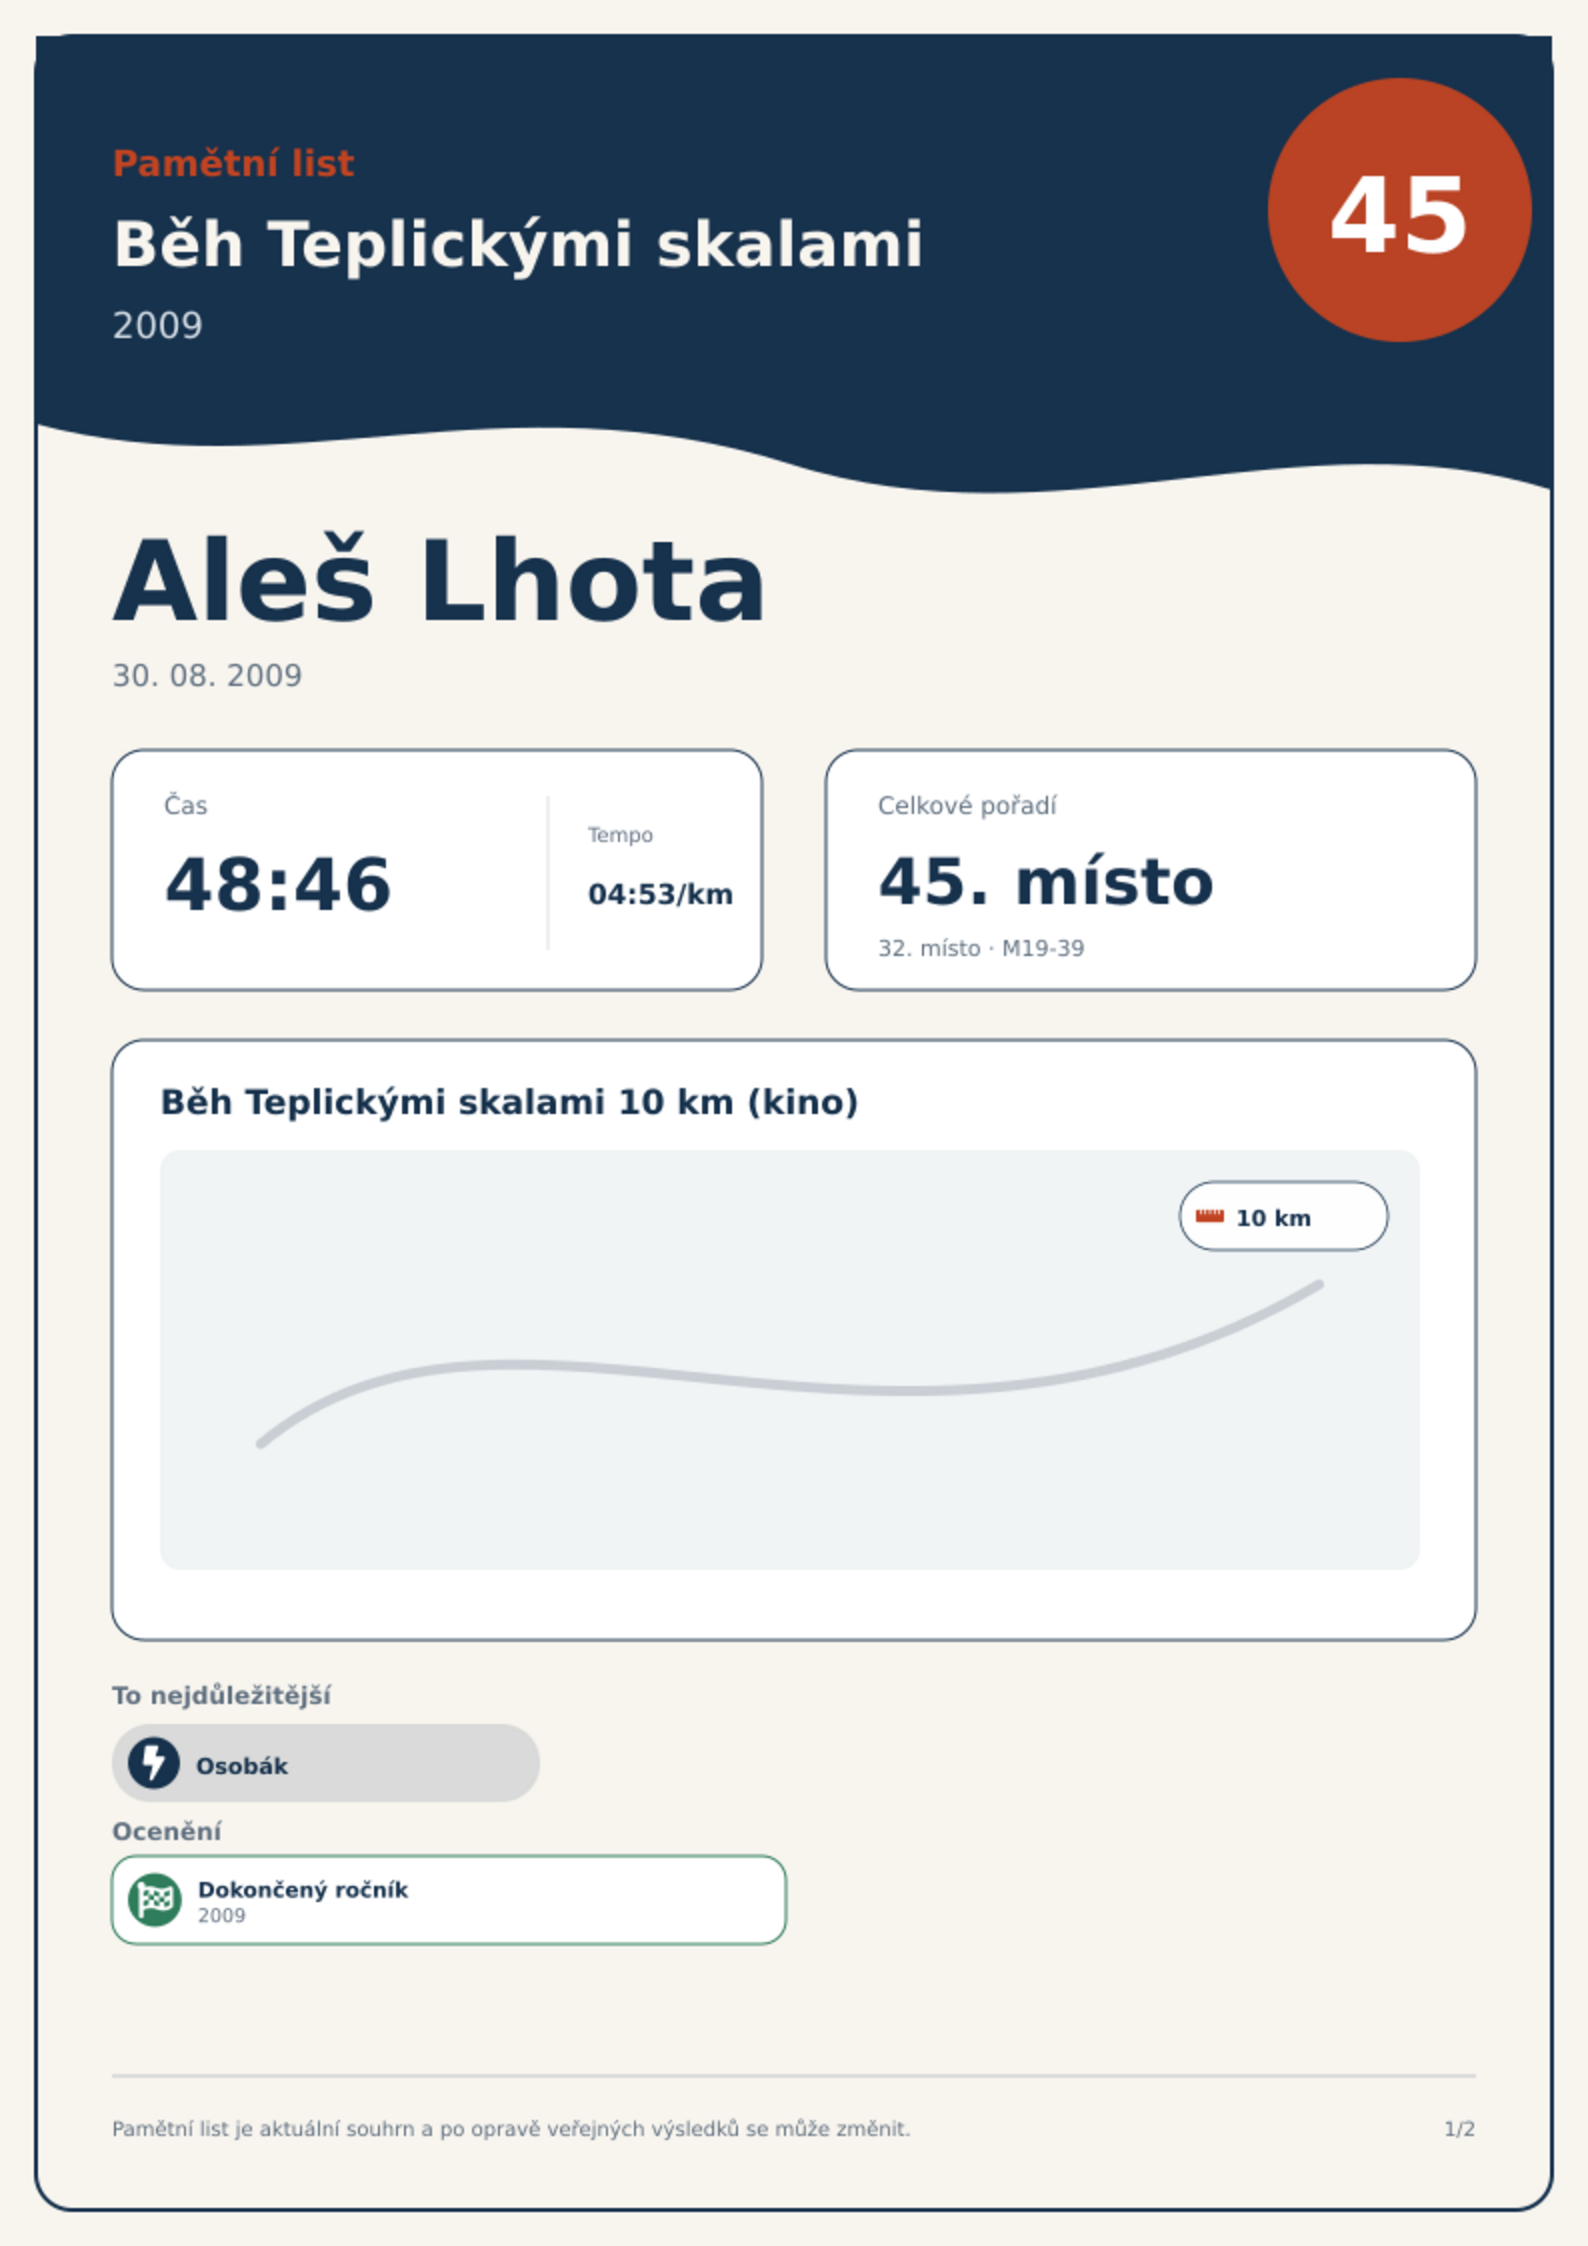Click the race date 30. 08. 2009
The width and height of the screenshot is (1588, 2246).
tap(207, 676)
